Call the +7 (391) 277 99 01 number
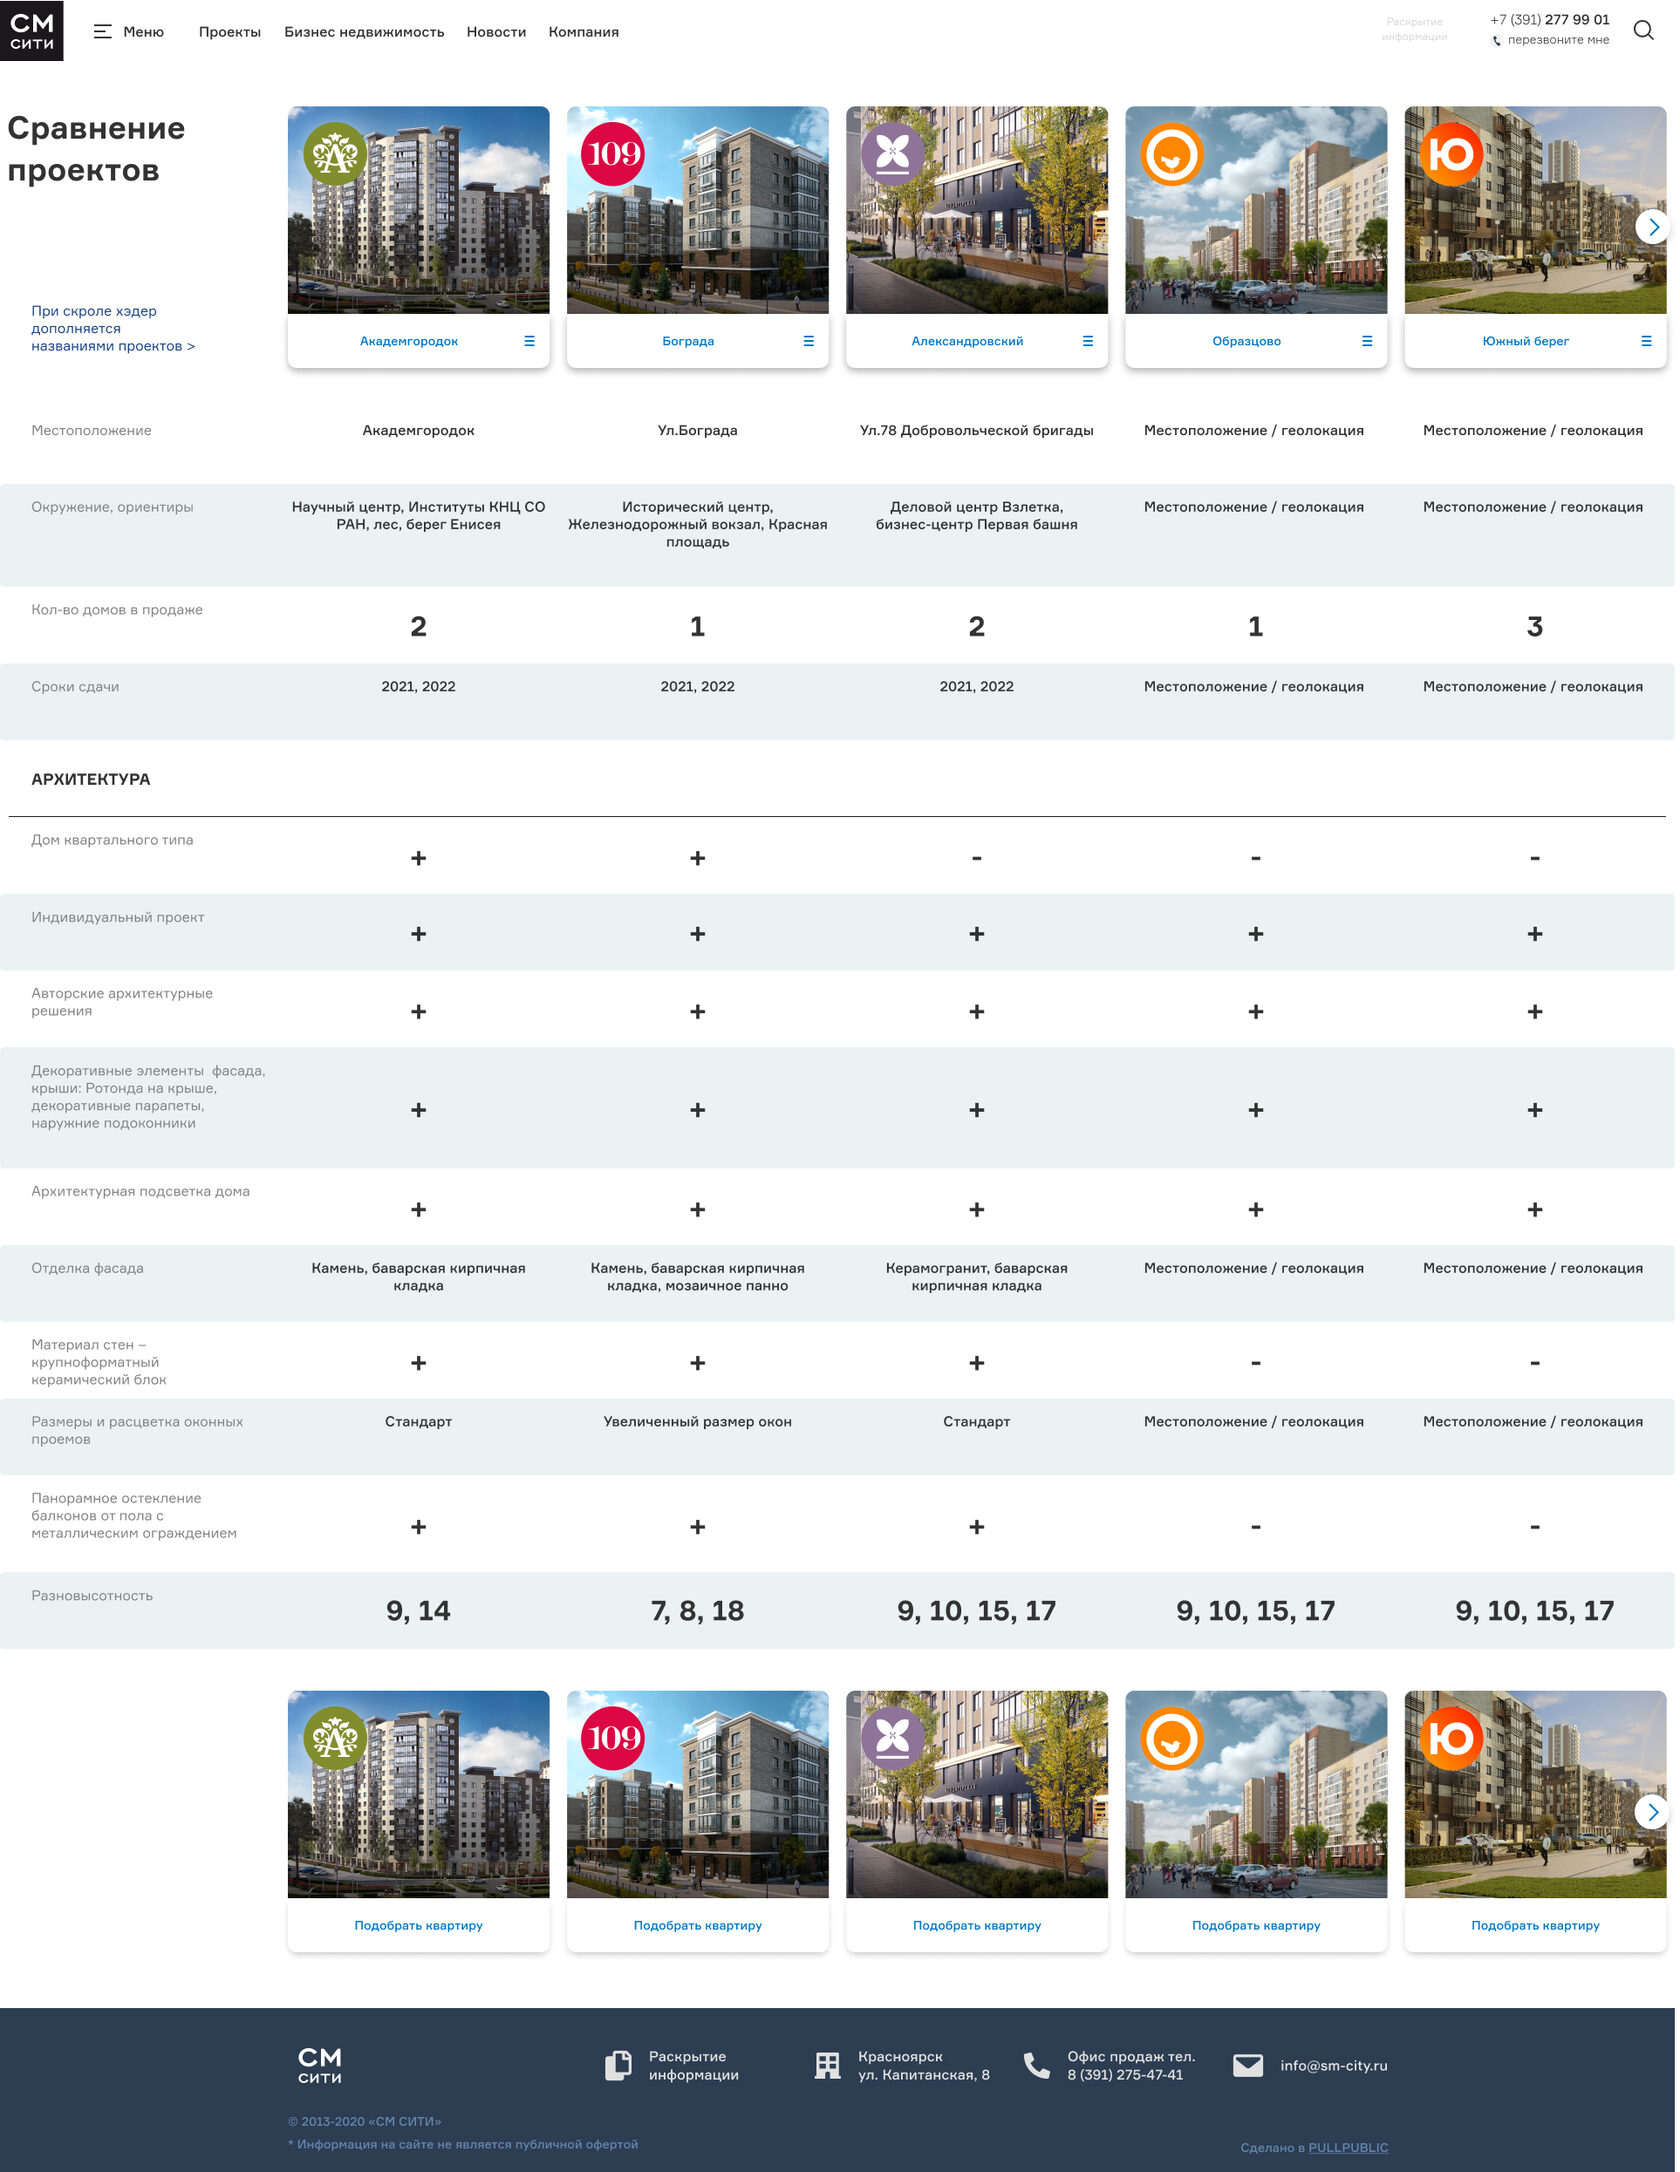The height and width of the screenshot is (2172, 1680). click(x=1549, y=20)
